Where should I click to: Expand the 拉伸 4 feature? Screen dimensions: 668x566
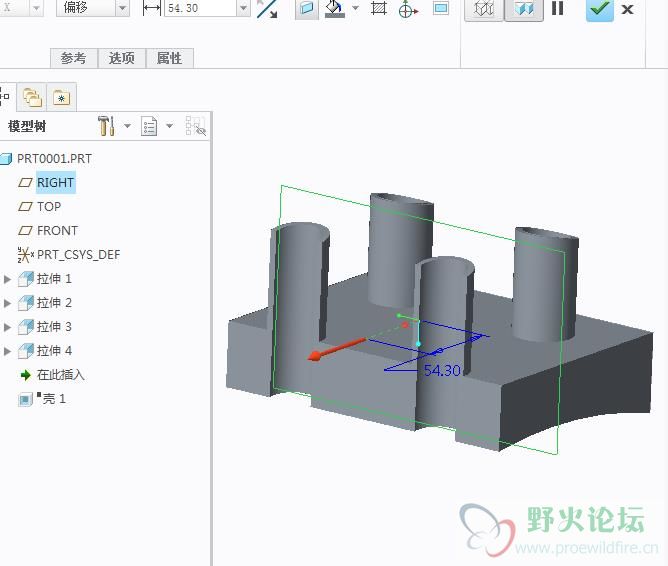(x=7, y=351)
